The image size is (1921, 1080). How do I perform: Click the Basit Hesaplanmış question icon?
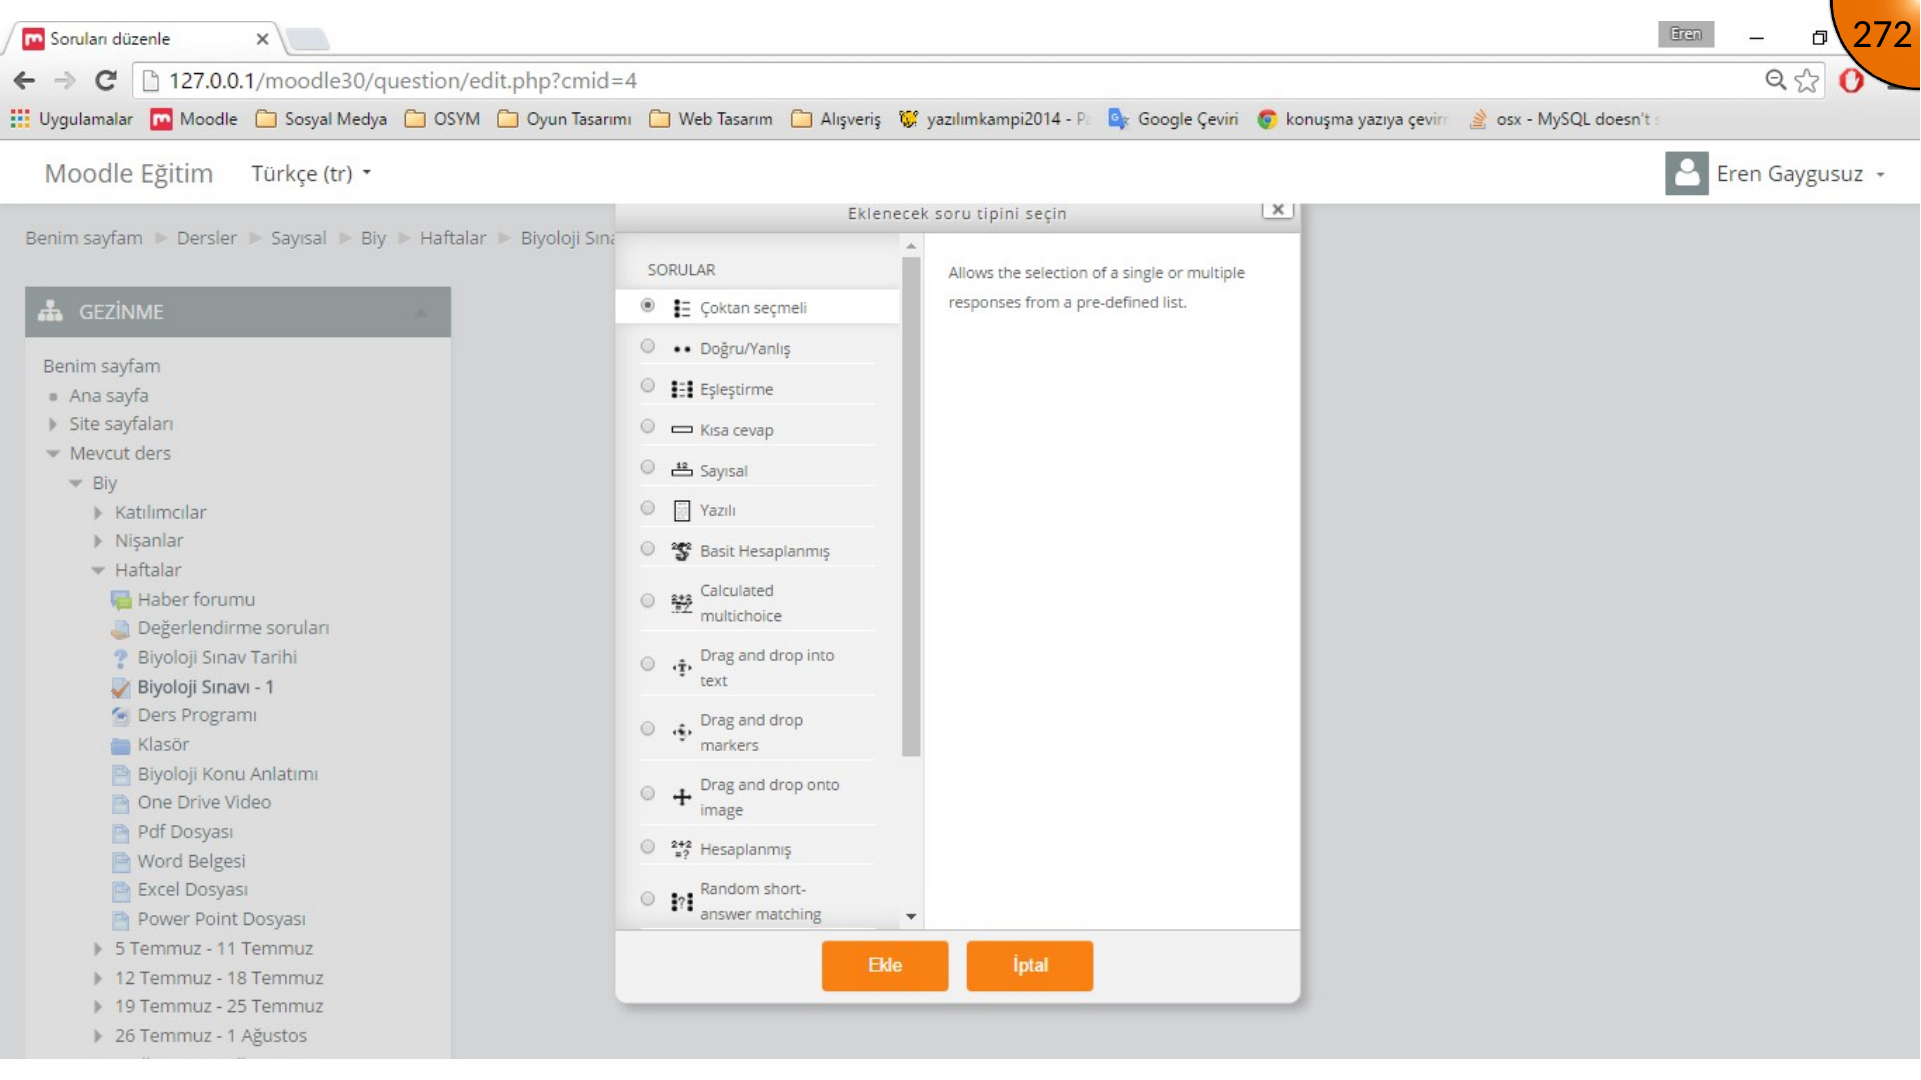(682, 551)
